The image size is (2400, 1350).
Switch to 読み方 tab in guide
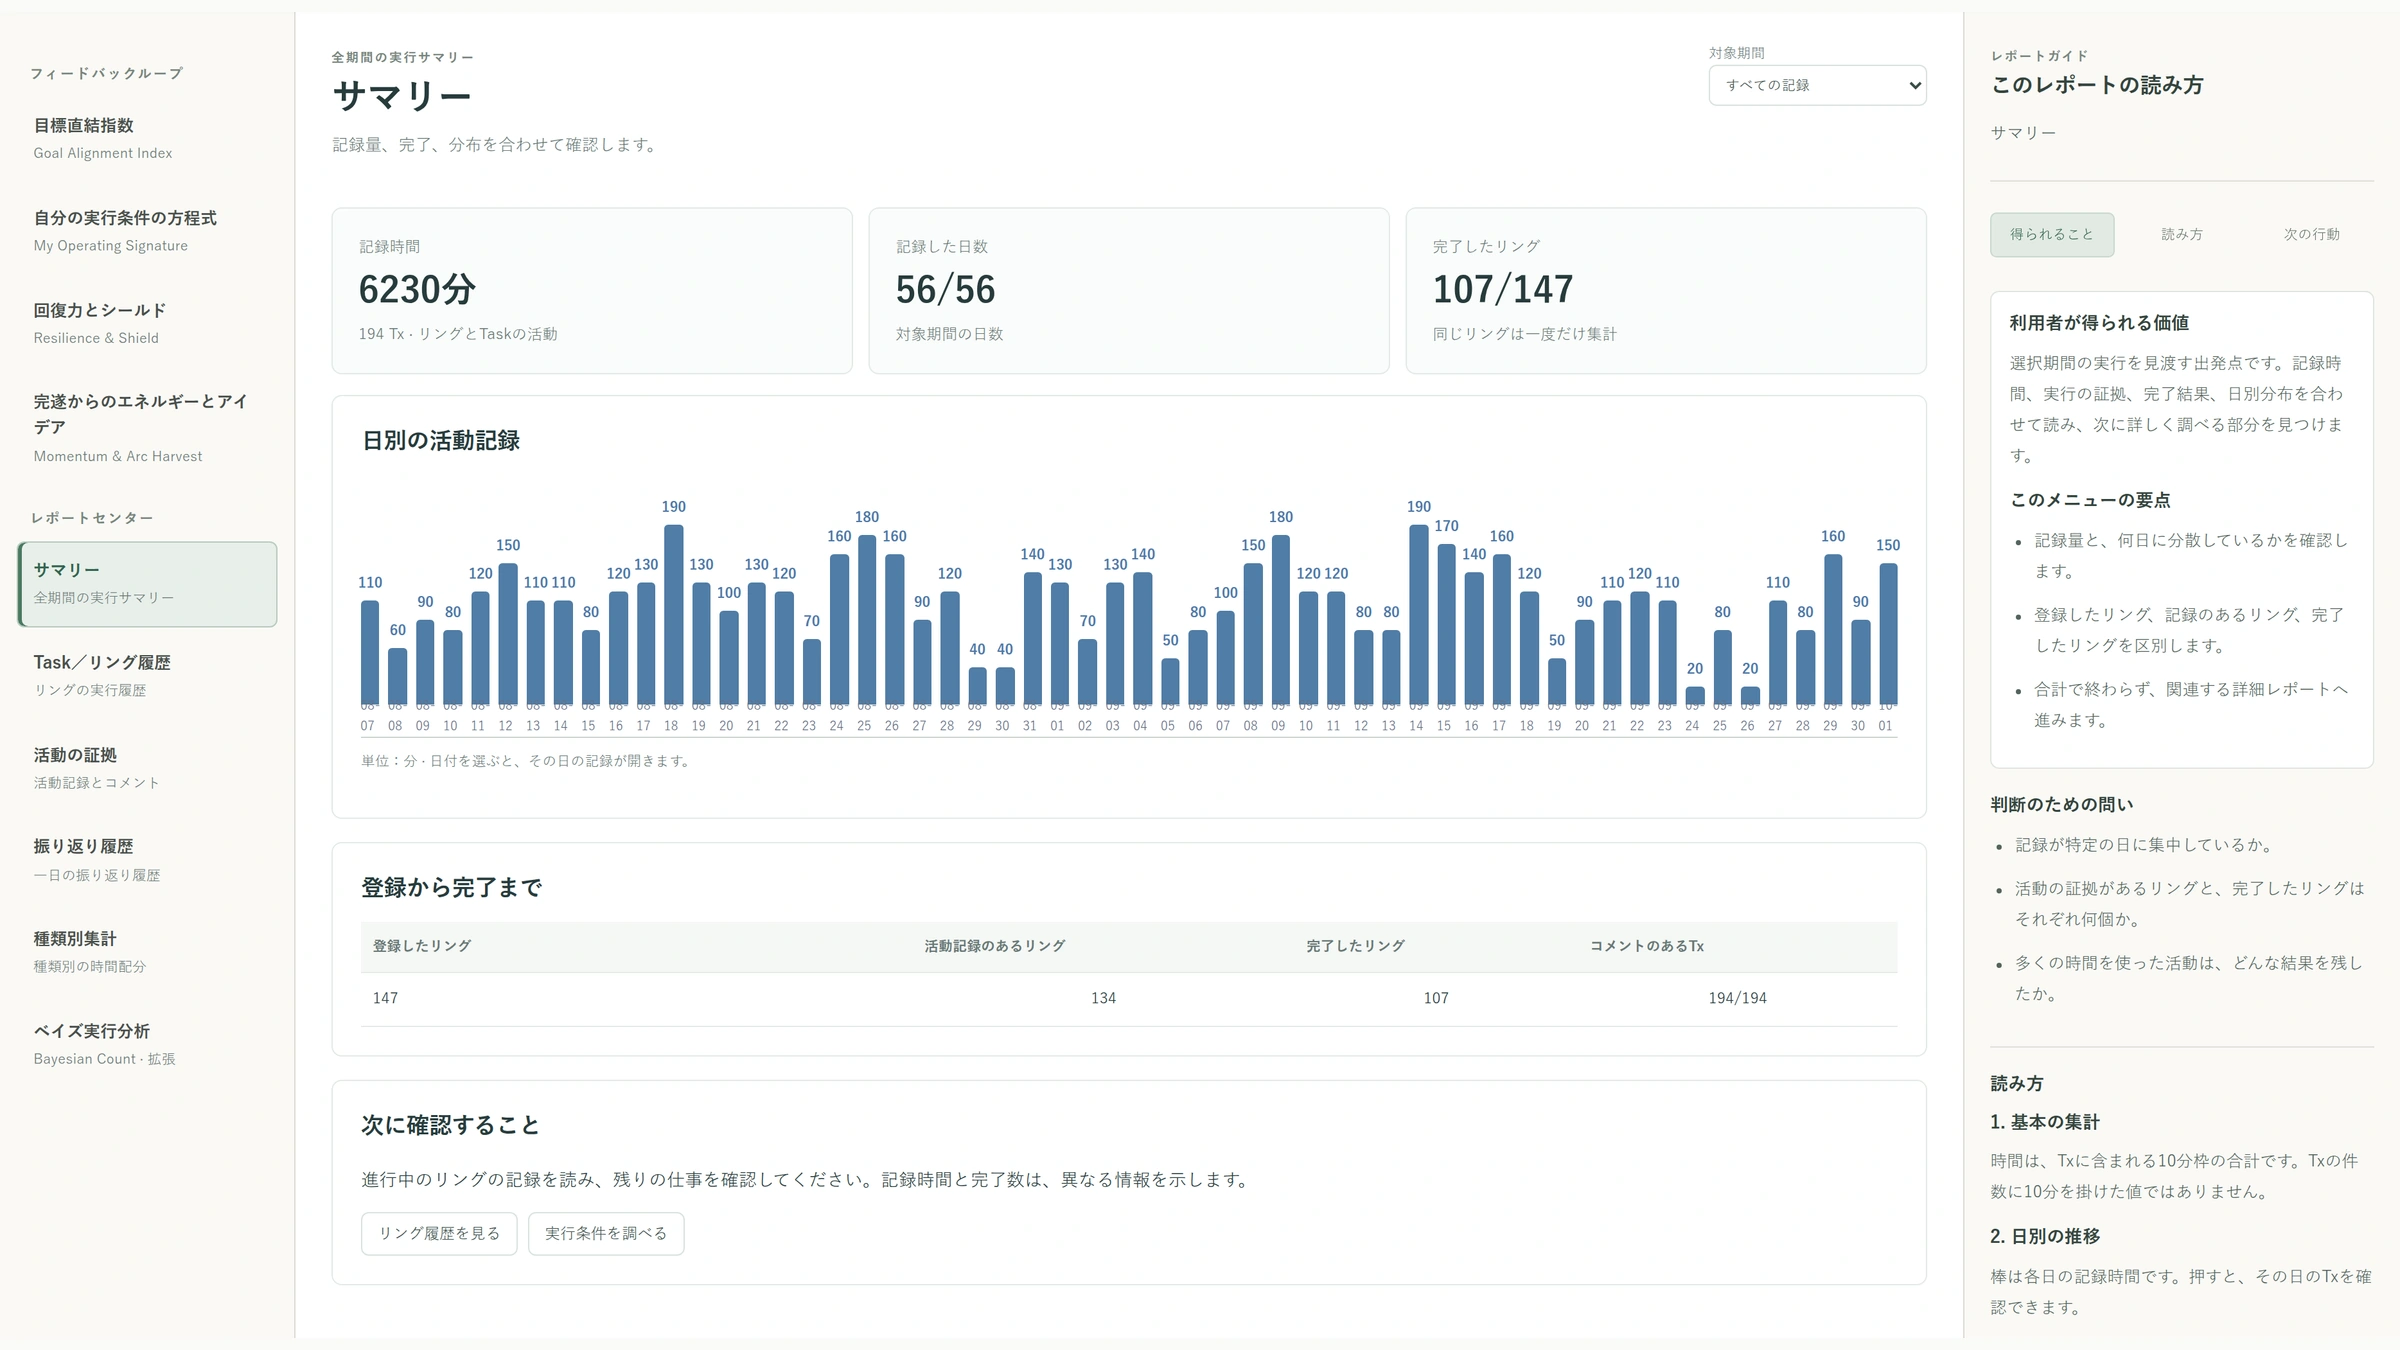click(2182, 234)
